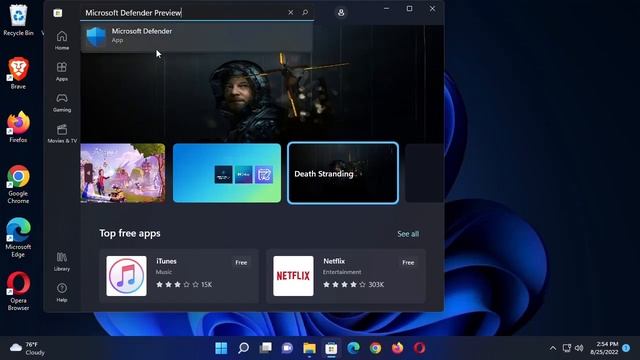Select Brave browser desktop shortcut
The width and height of the screenshot is (640, 360).
(18, 73)
